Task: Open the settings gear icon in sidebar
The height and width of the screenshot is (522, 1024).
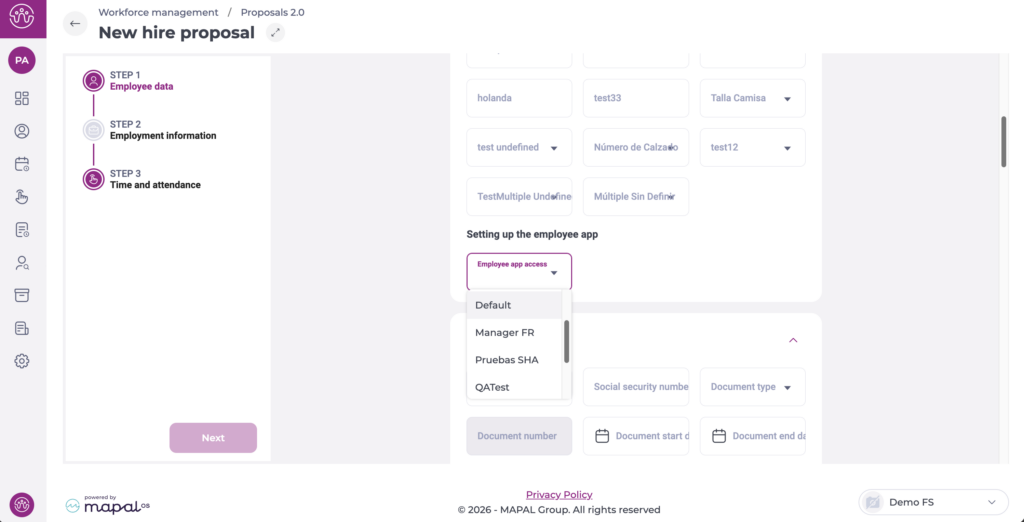Action: click(22, 361)
